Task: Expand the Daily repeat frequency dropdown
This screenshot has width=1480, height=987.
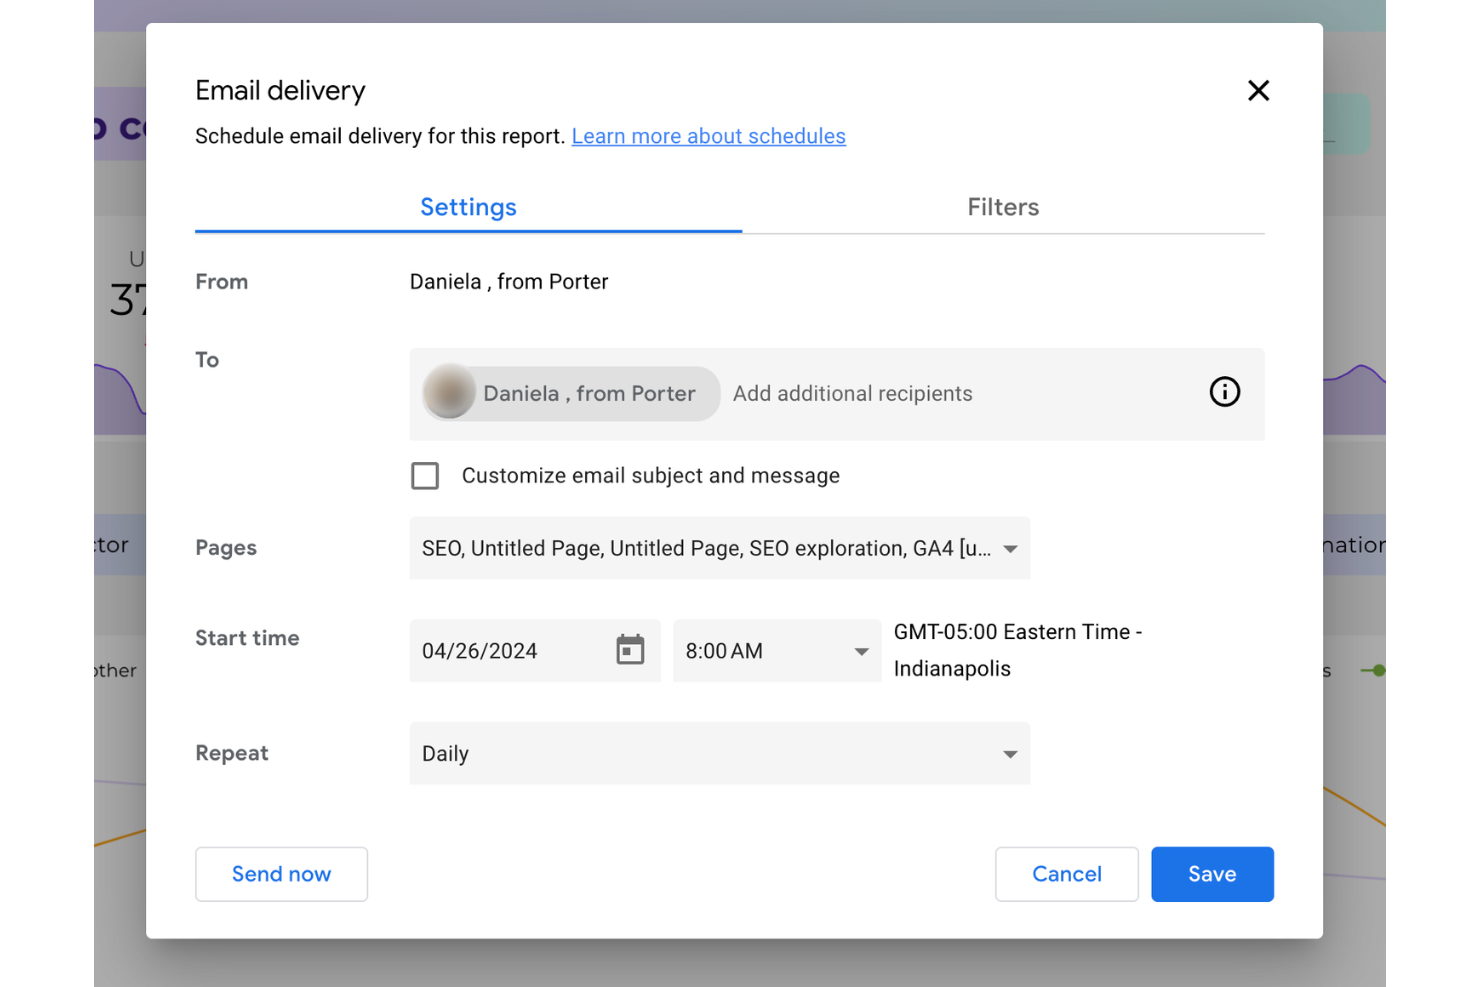Action: click(719, 753)
